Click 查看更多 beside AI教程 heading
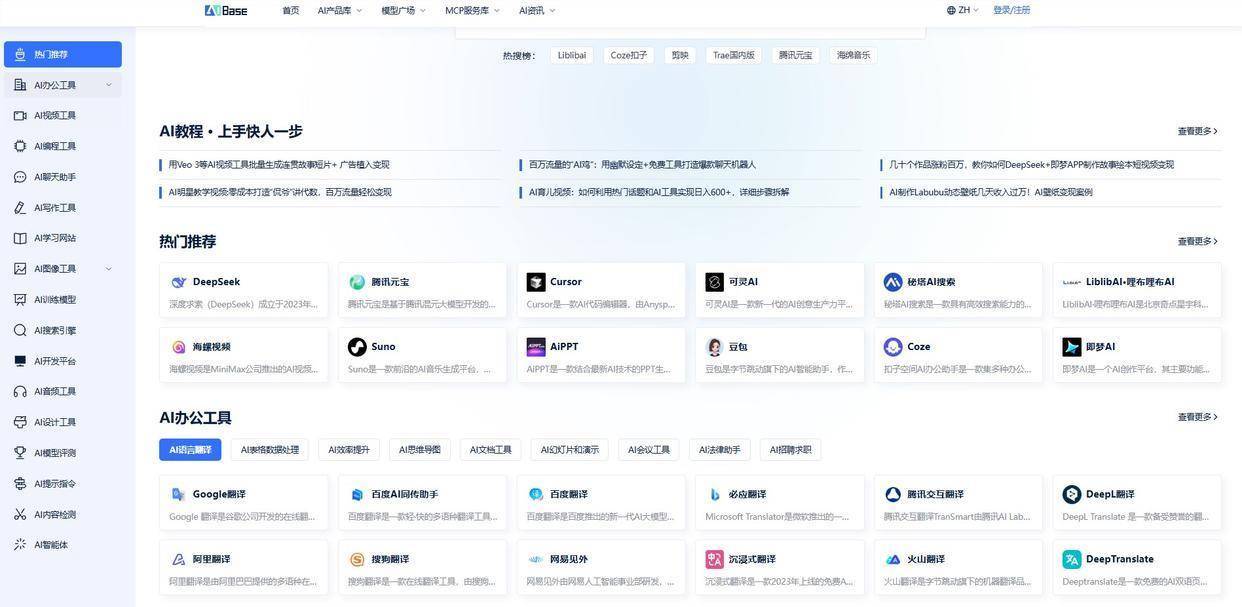The image size is (1242, 607). [1198, 131]
